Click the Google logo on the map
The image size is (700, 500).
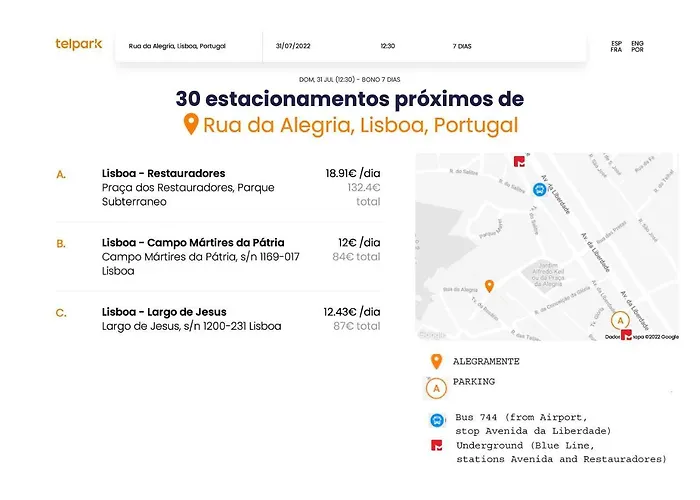432,335
